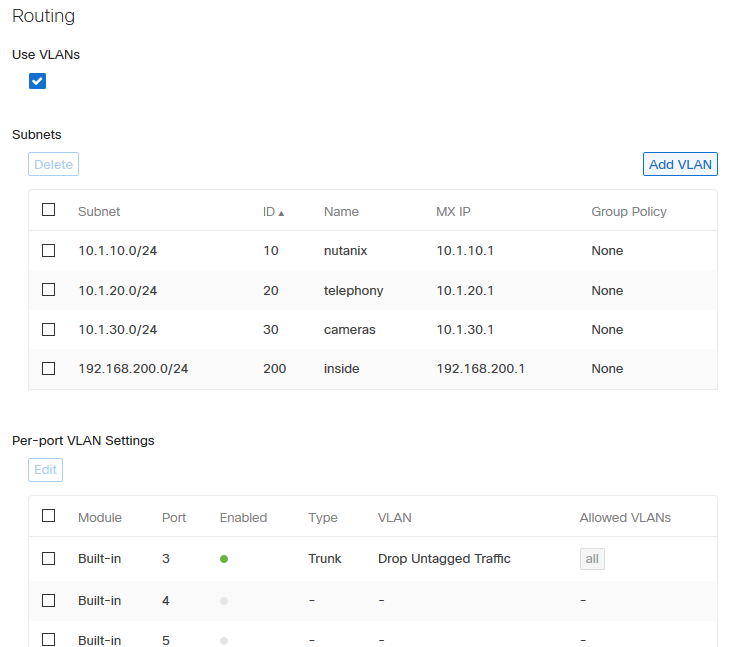
Task: Tick the telephony VLAN row checkbox
Action: pyautogui.click(x=48, y=290)
